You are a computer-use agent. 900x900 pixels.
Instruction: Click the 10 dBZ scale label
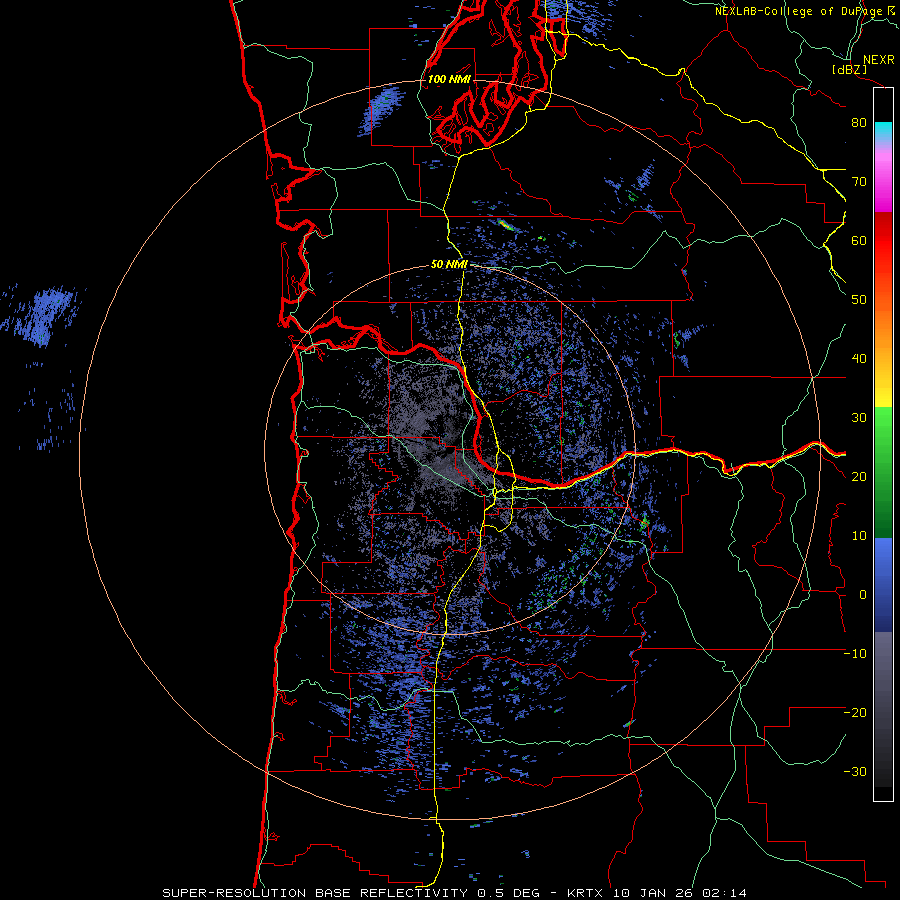859,536
